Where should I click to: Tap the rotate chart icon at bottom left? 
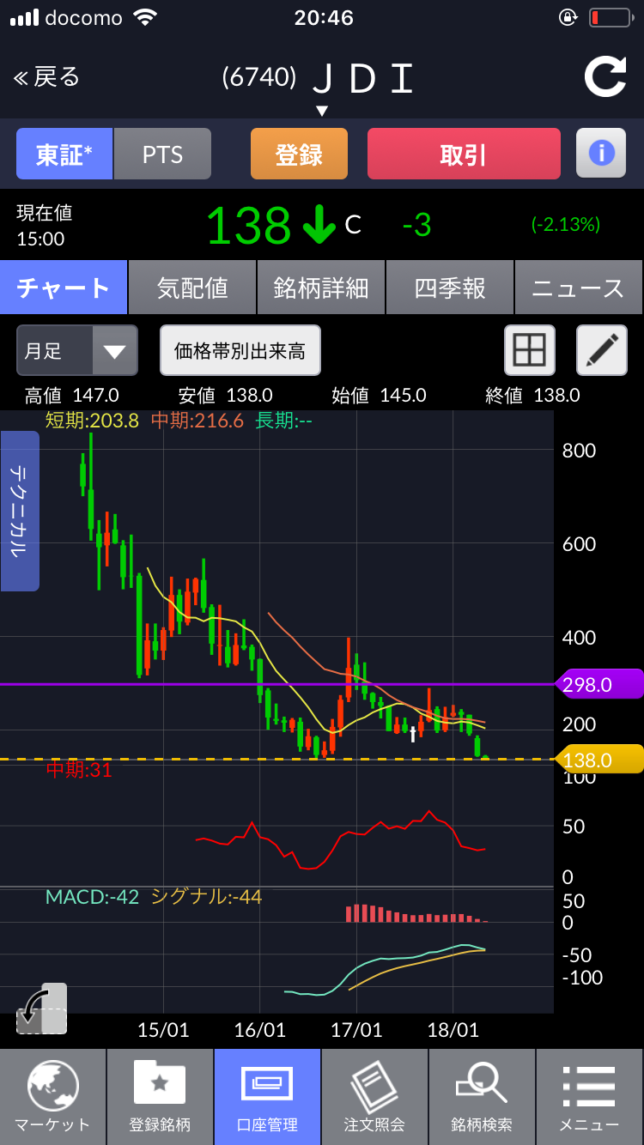pos(42,1009)
